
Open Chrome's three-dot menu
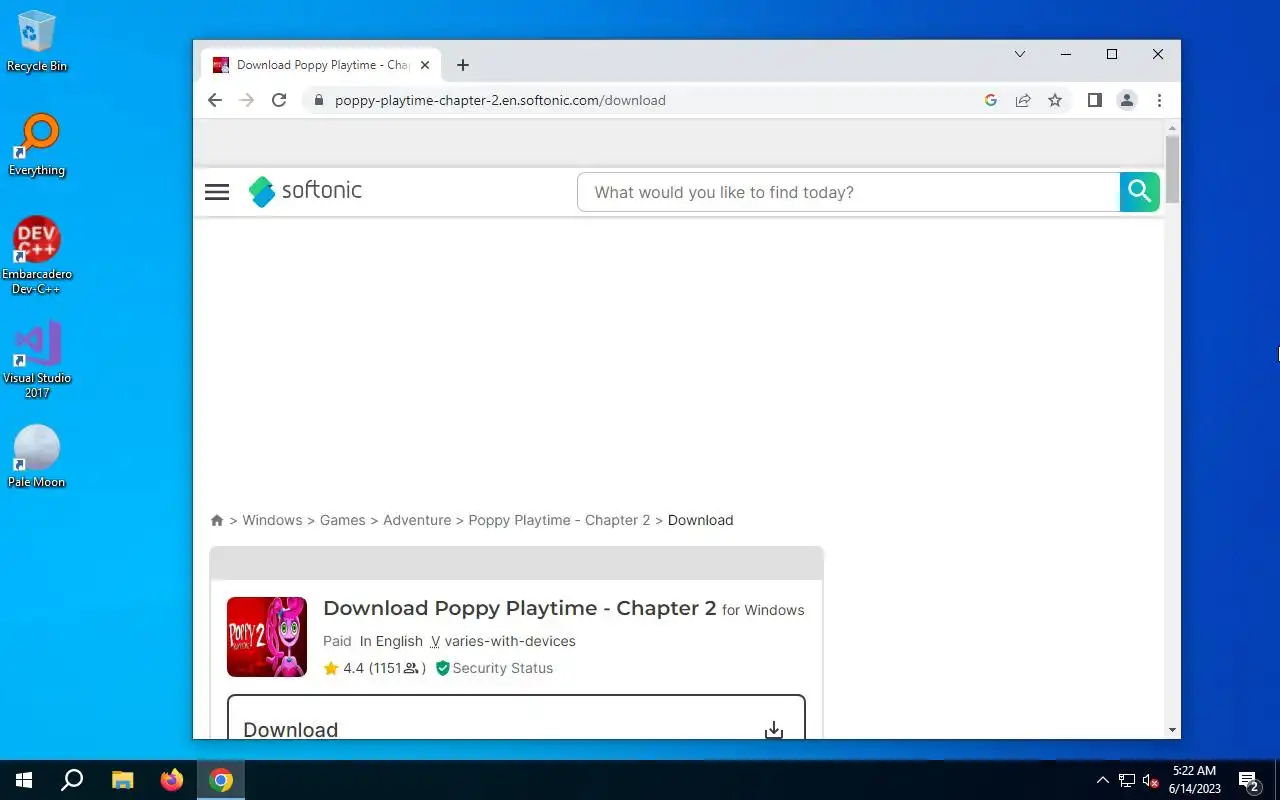point(1159,100)
